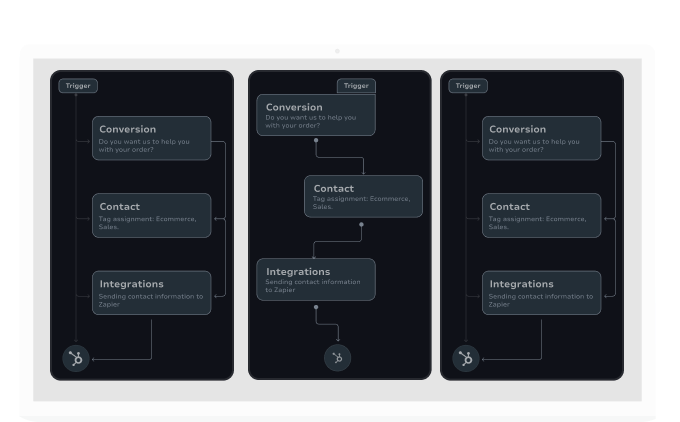Click "Sending contact information to Zapier" text in middle panel
The width and height of the screenshot is (680, 422).
pos(313,286)
